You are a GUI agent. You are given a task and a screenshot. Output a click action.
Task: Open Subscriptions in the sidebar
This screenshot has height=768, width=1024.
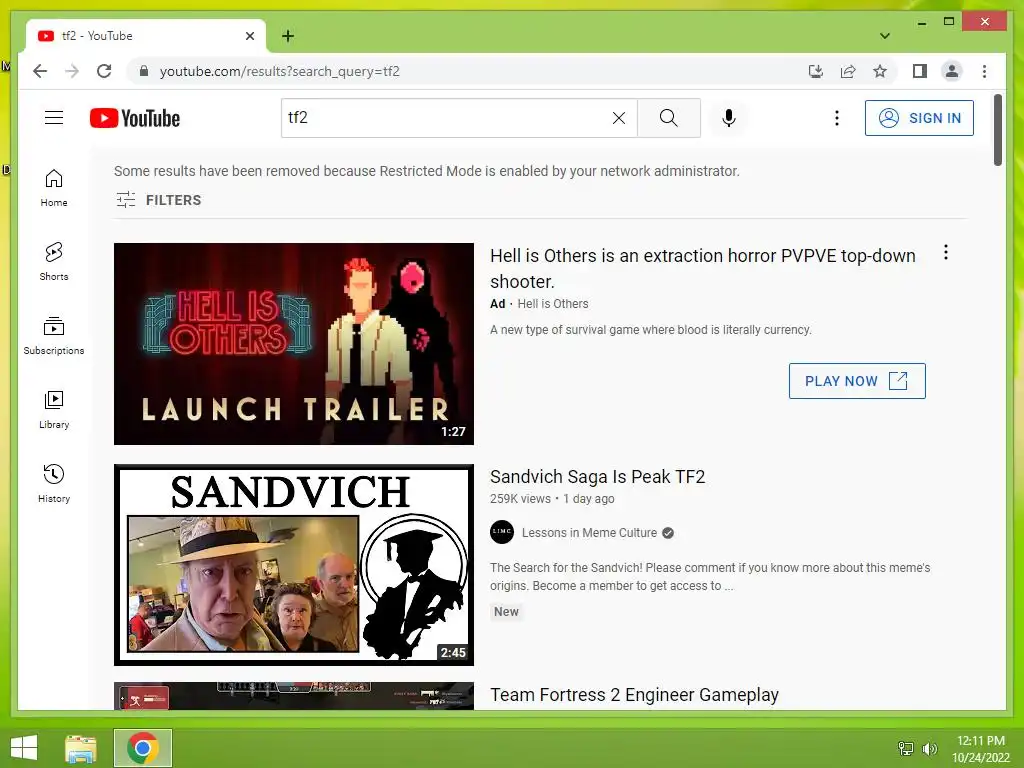pos(54,336)
